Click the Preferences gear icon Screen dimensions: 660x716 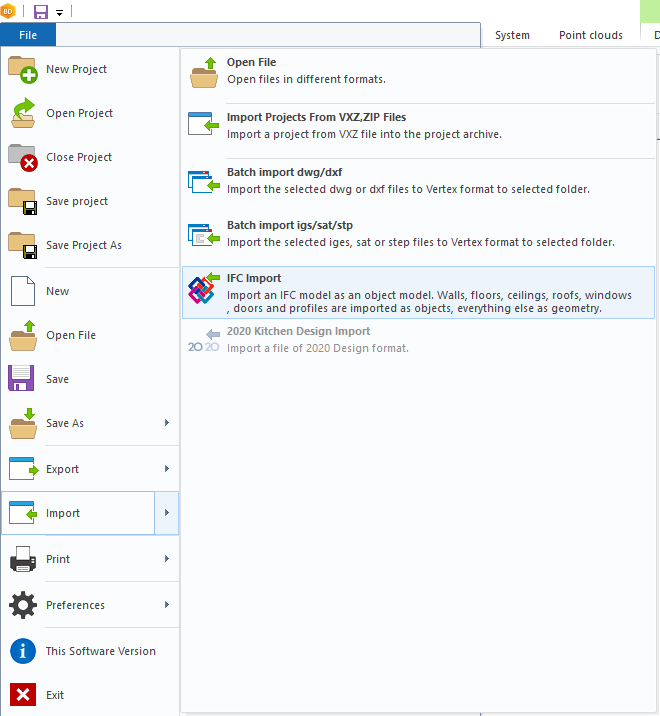pyautogui.click(x=23, y=605)
